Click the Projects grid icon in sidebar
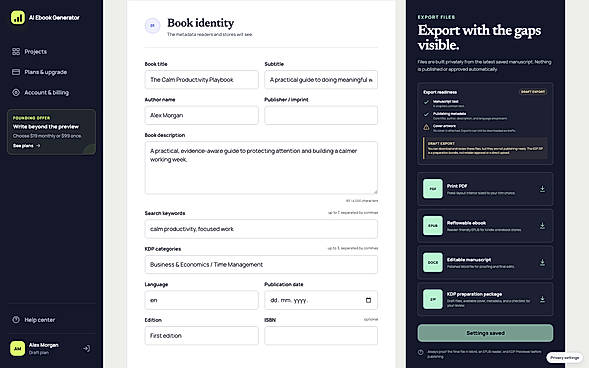Image resolution: width=589 pixels, height=368 pixels. [16, 51]
